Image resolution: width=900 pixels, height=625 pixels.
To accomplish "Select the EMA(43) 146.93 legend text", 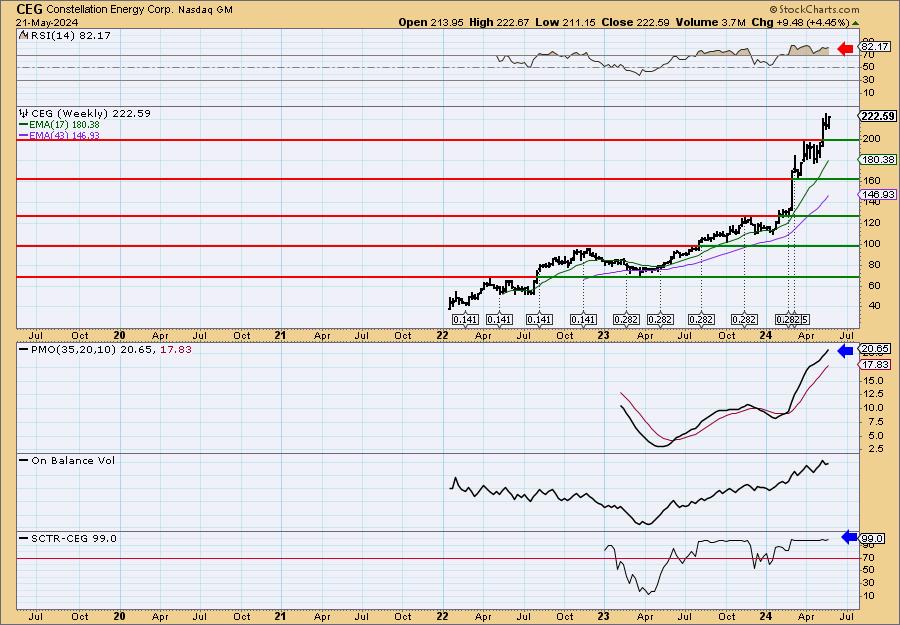I will (65, 135).
